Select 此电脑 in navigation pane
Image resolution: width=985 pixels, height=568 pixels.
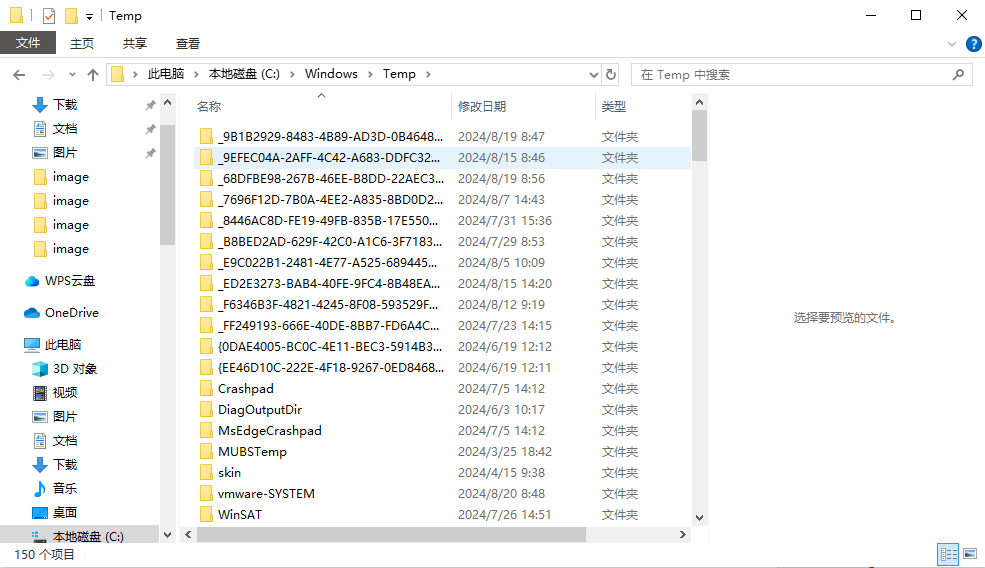(63, 344)
